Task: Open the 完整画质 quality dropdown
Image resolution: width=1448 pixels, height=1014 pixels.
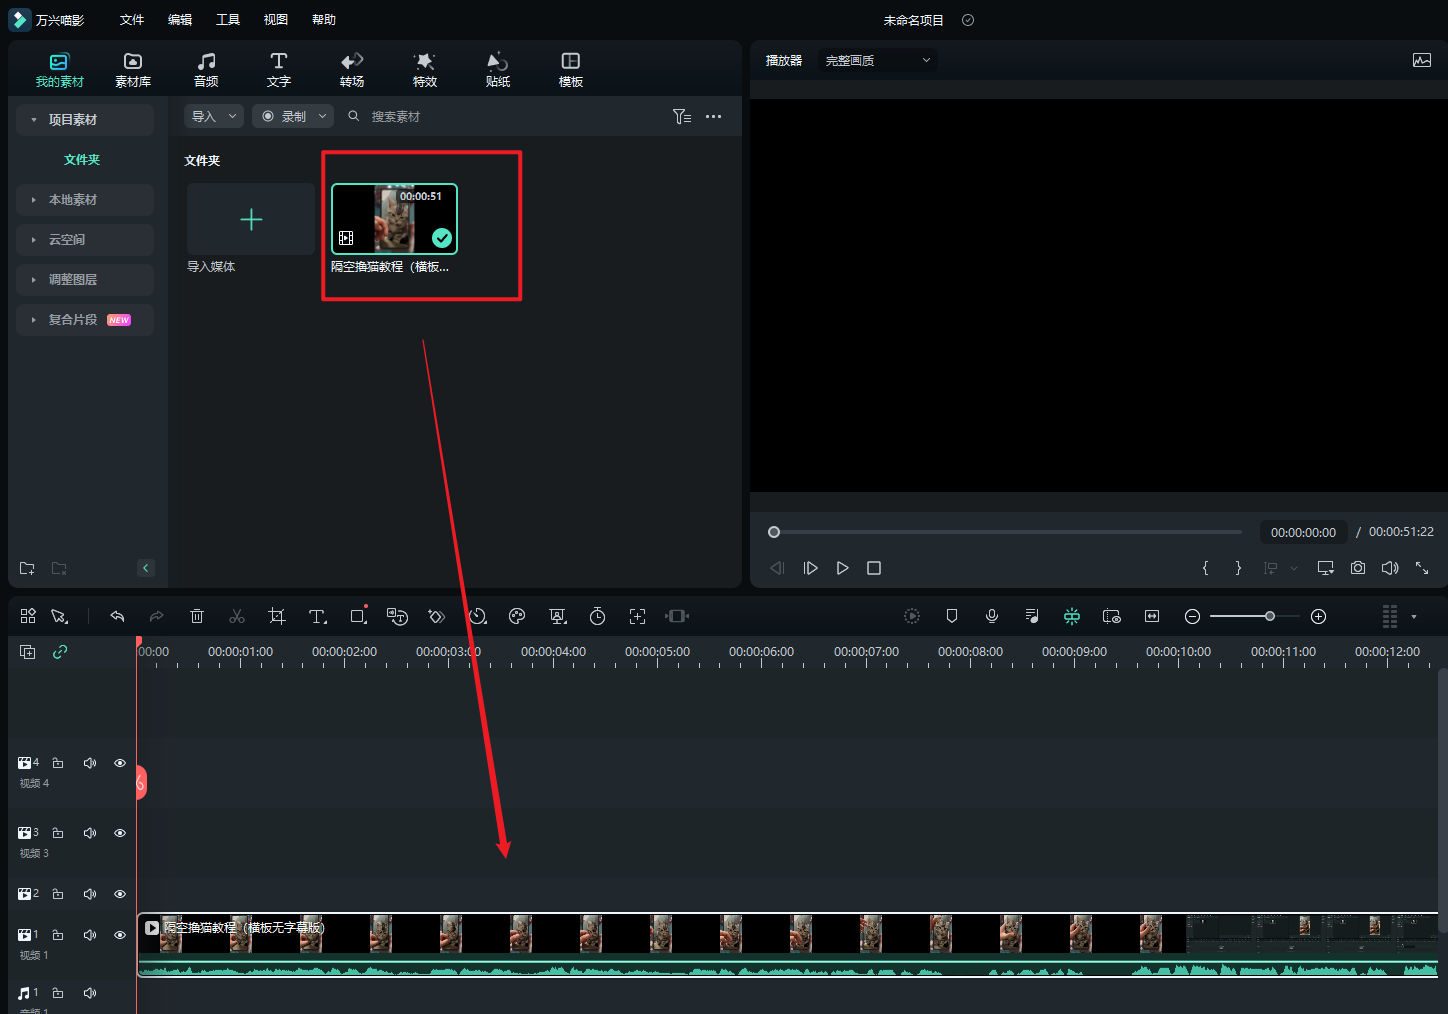Action: (877, 61)
